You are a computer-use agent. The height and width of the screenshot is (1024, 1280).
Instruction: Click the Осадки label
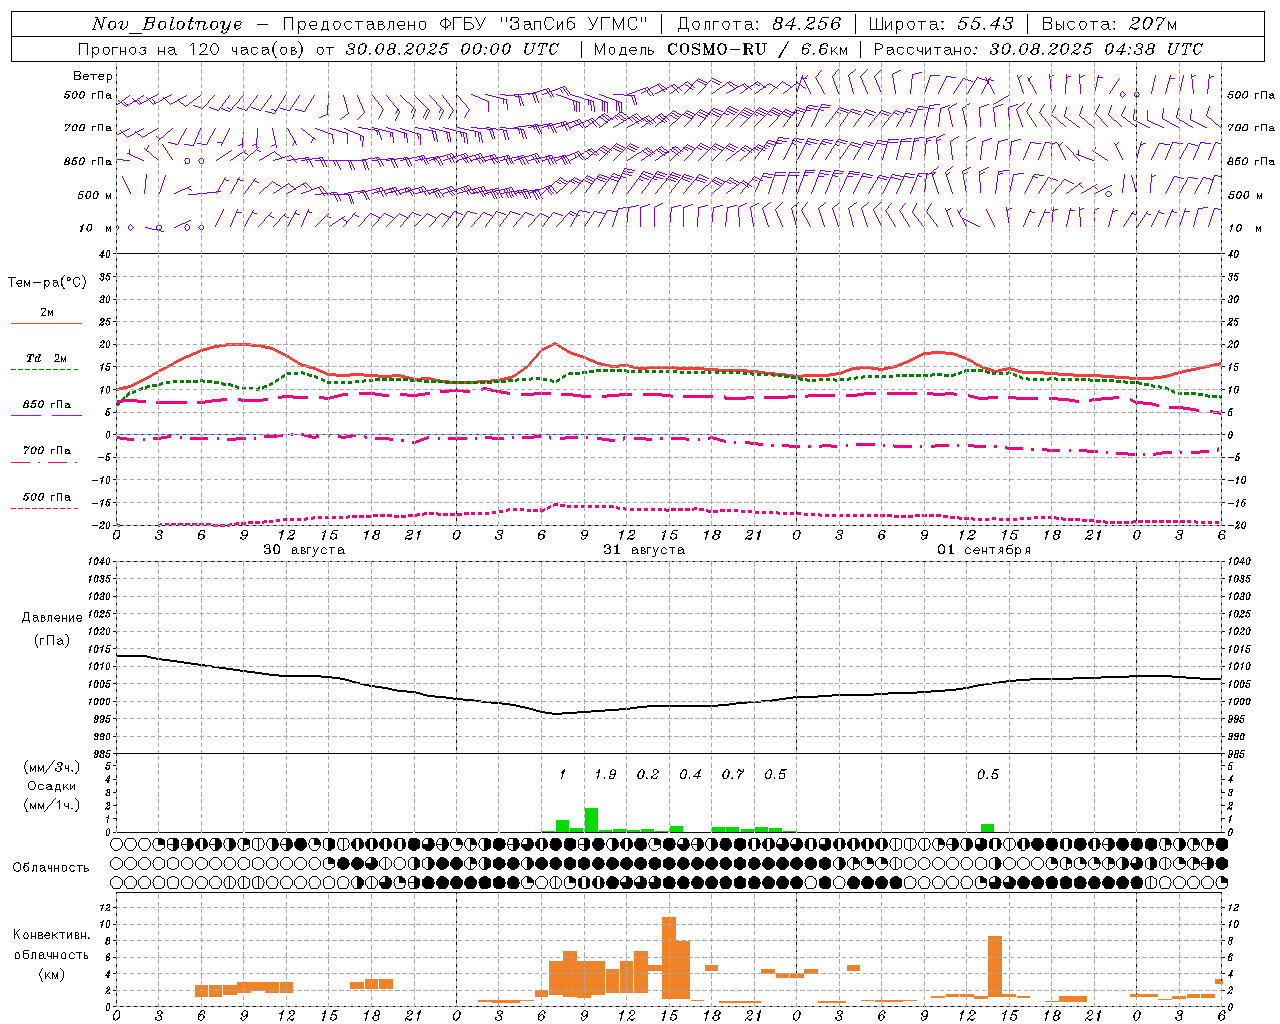52,786
